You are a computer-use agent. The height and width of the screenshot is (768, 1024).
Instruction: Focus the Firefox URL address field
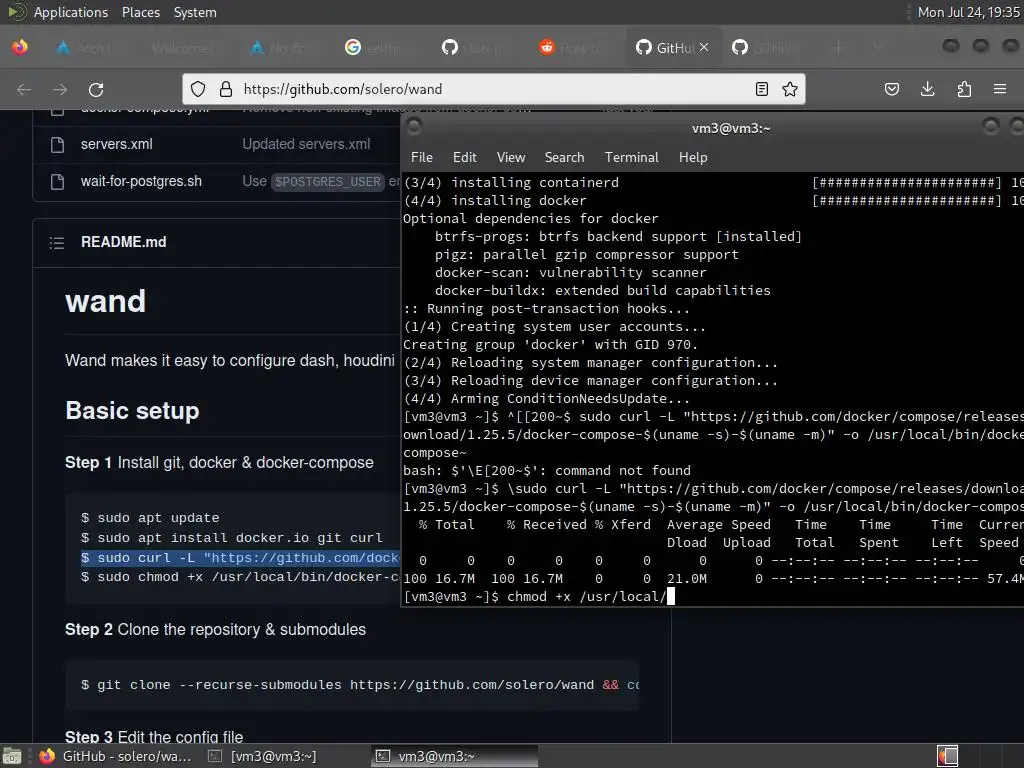pyautogui.click(x=493, y=89)
